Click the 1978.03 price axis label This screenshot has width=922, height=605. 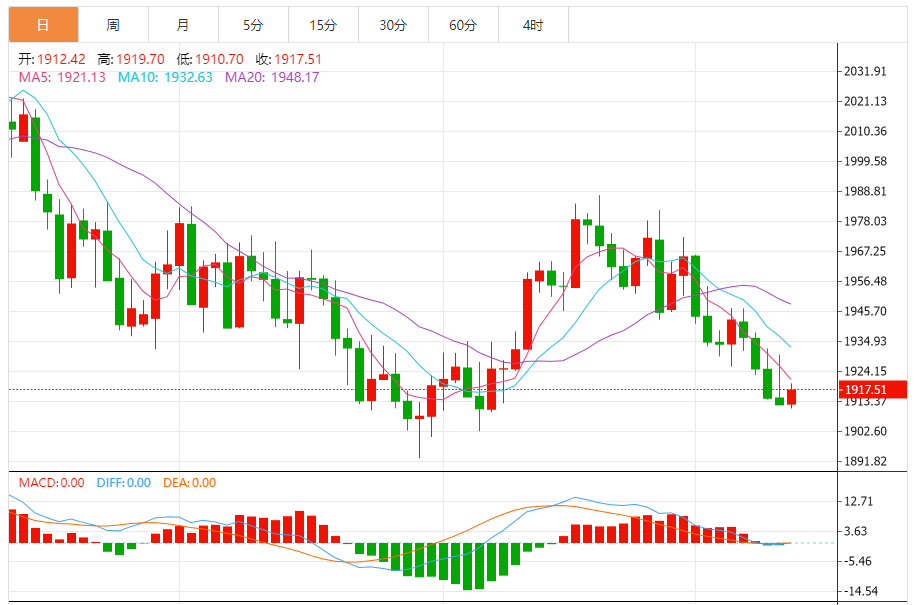865,221
